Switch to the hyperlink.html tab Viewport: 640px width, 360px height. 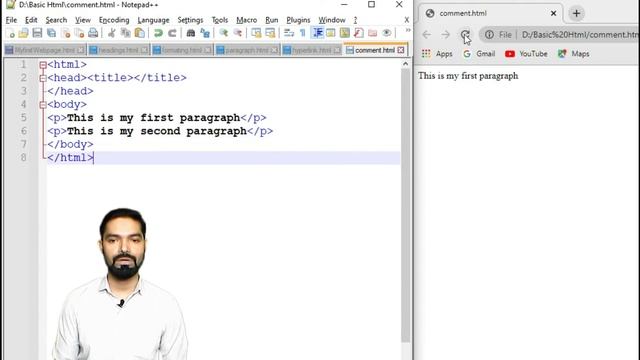311,50
